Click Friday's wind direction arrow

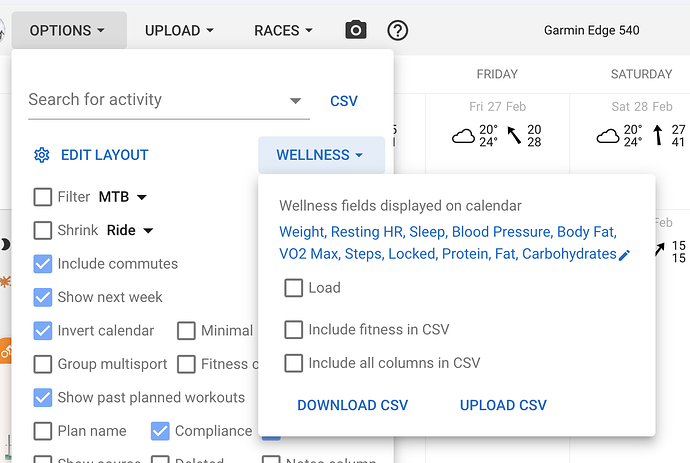(x=513, y=135)
